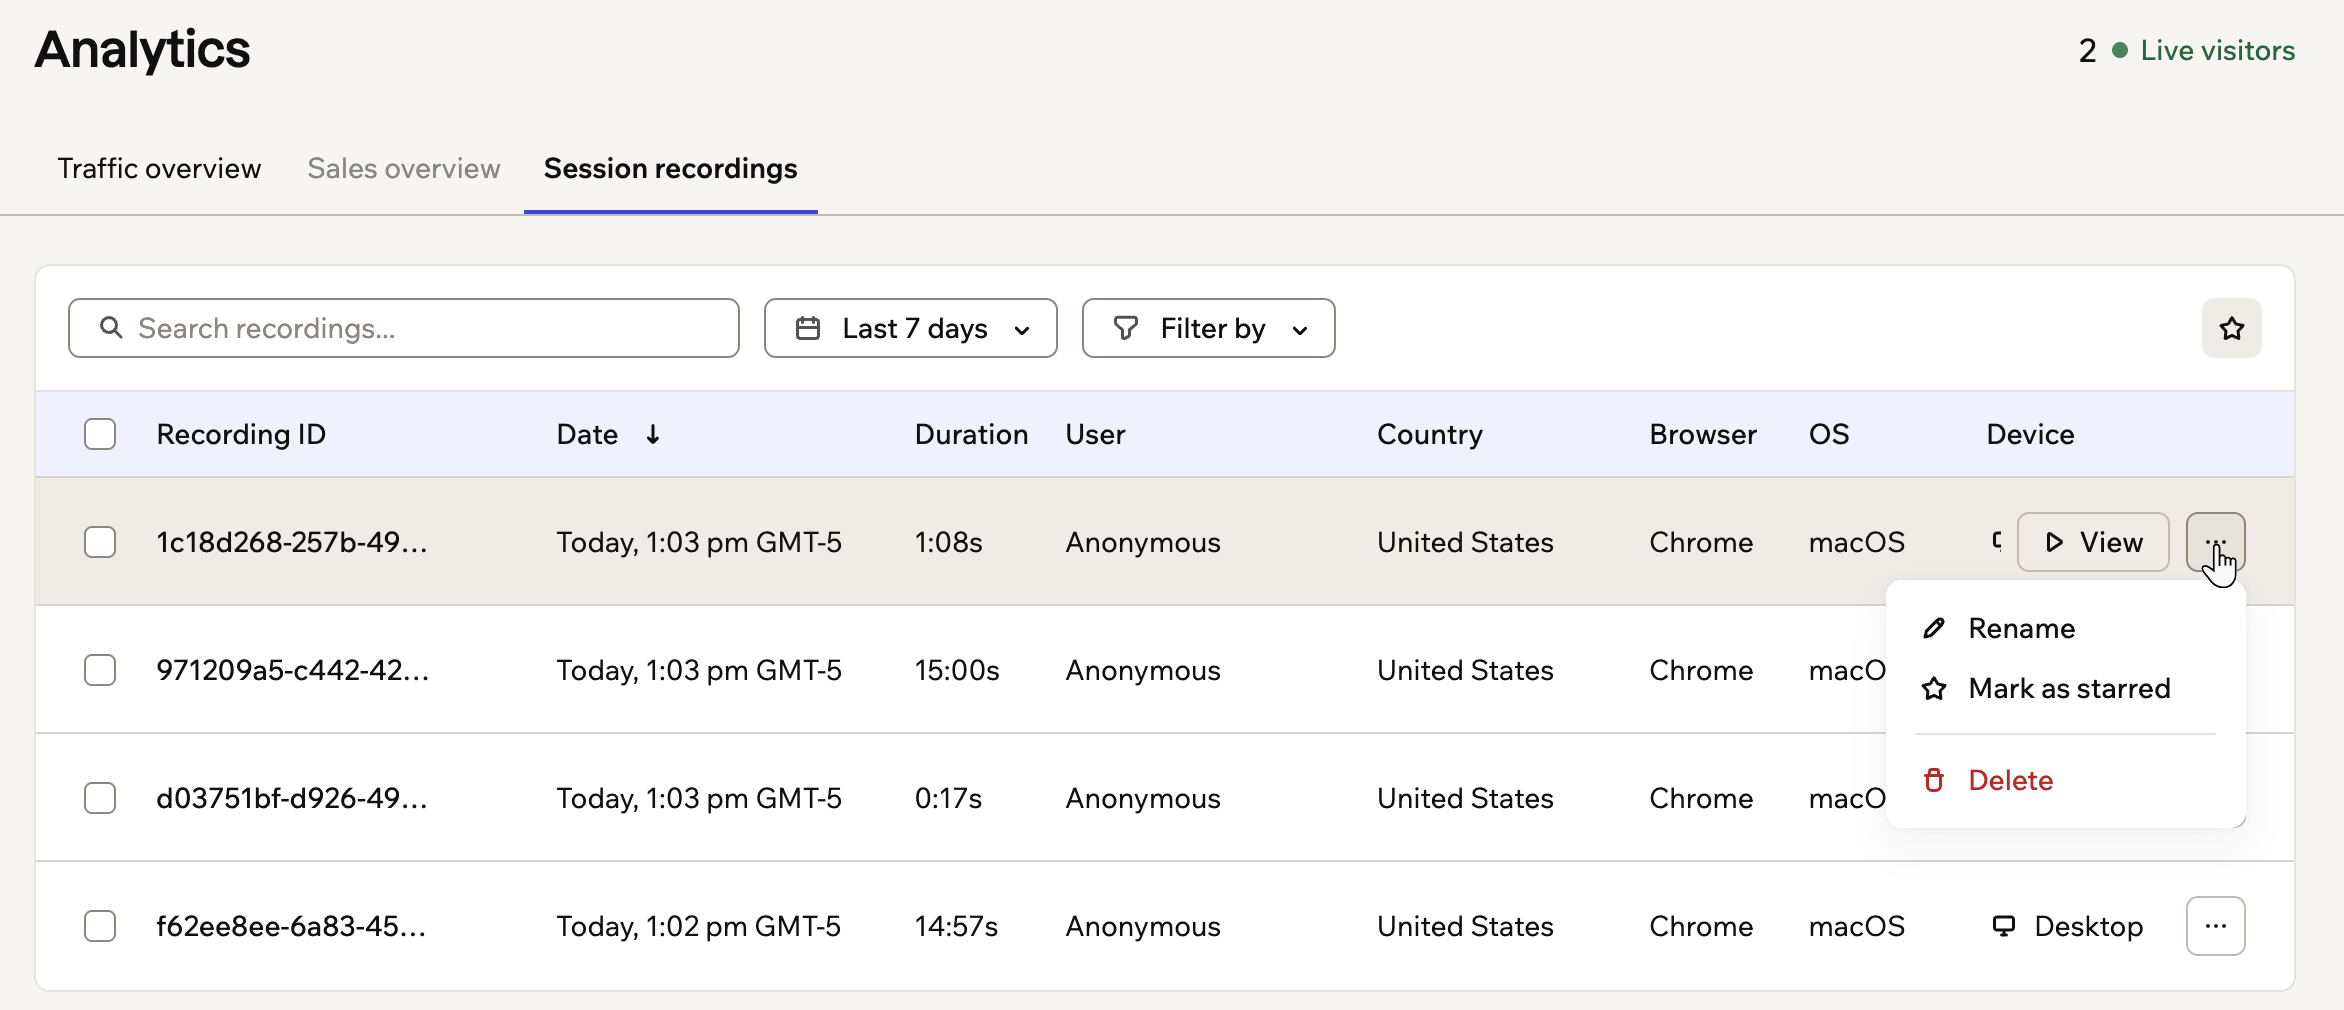Sort by the Date column header
Viewport: 2344px width, 1010px height.
click(x=587, y=434)
